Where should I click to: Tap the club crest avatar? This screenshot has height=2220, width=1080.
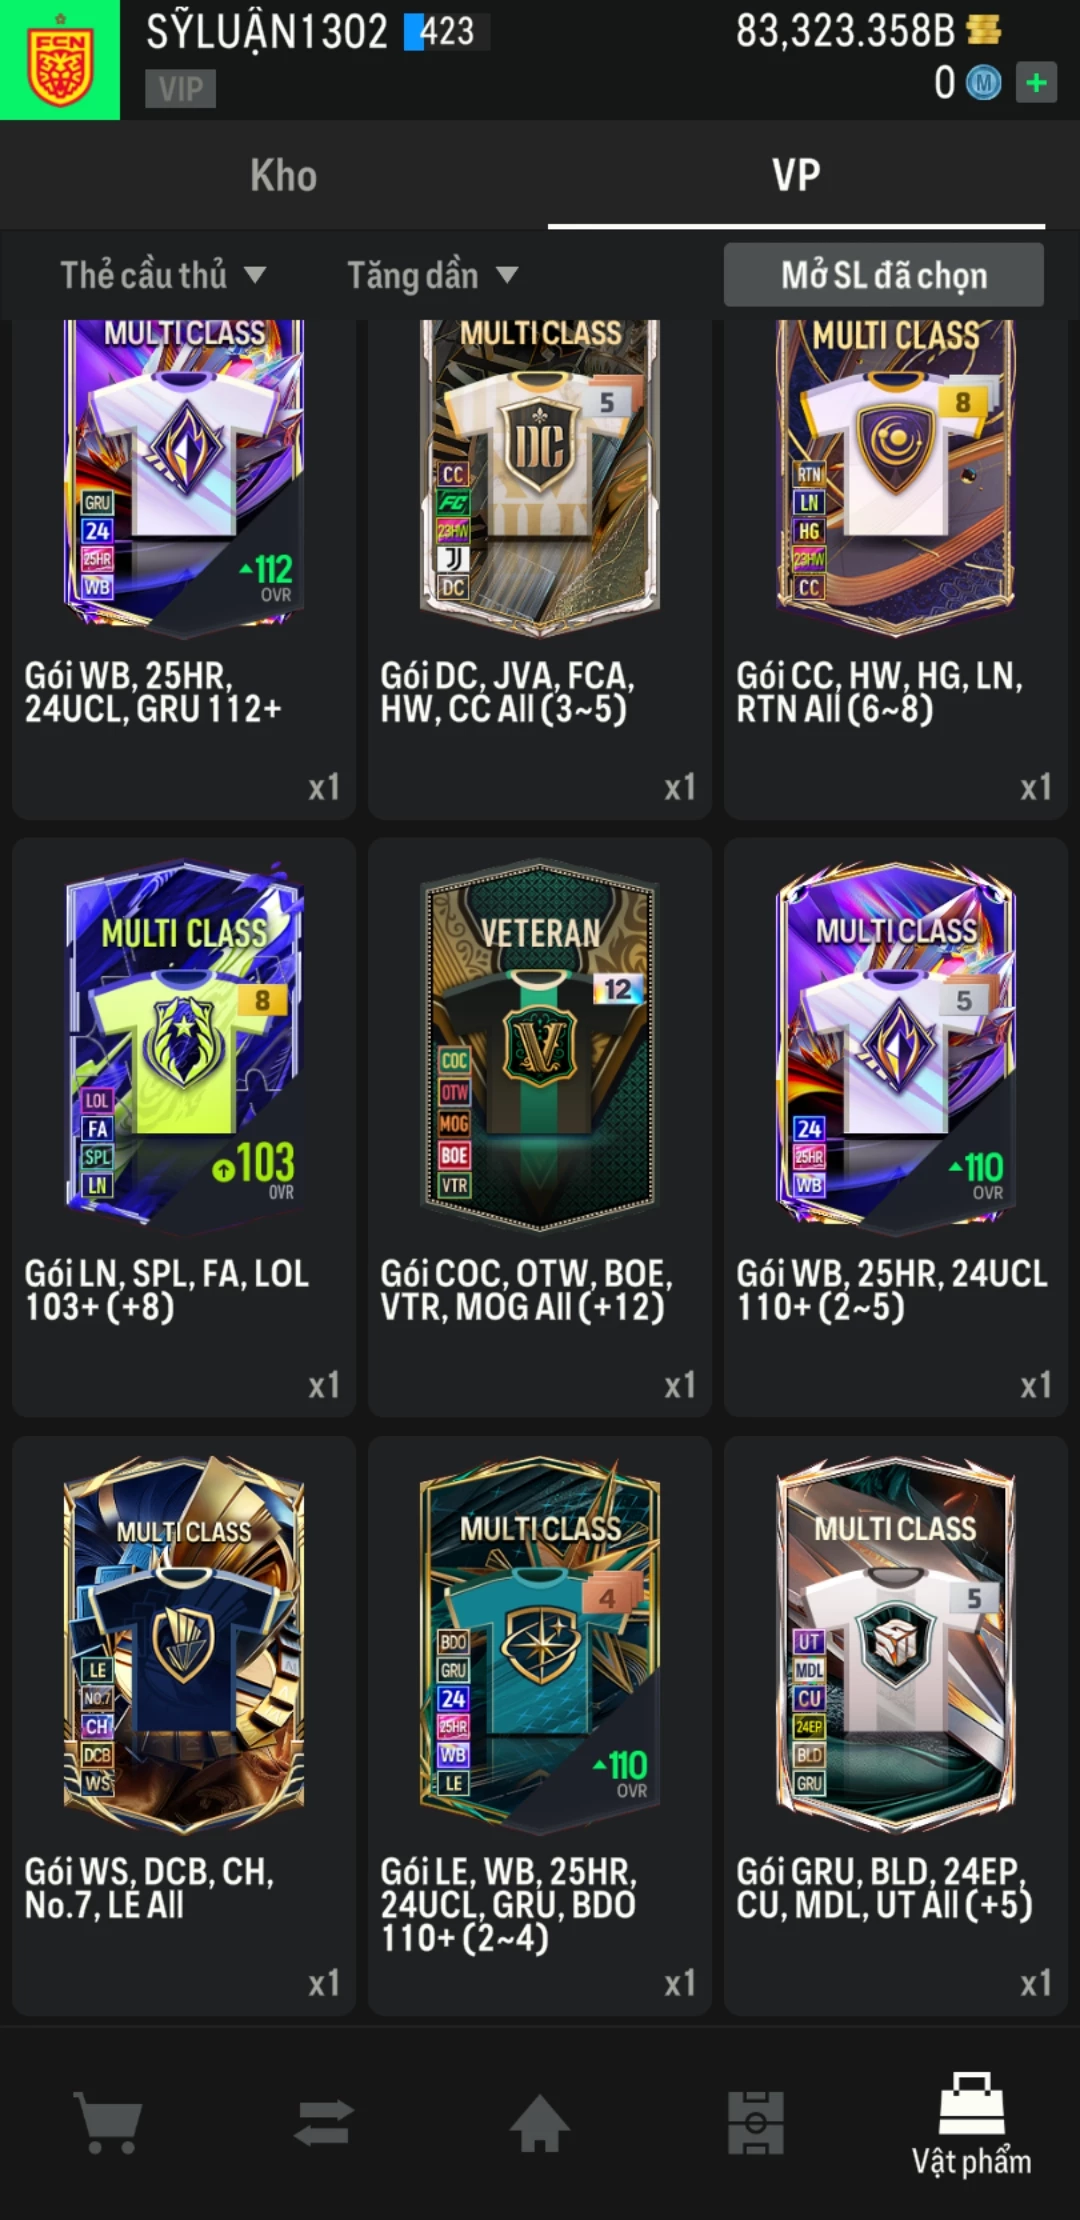point(60,60)
